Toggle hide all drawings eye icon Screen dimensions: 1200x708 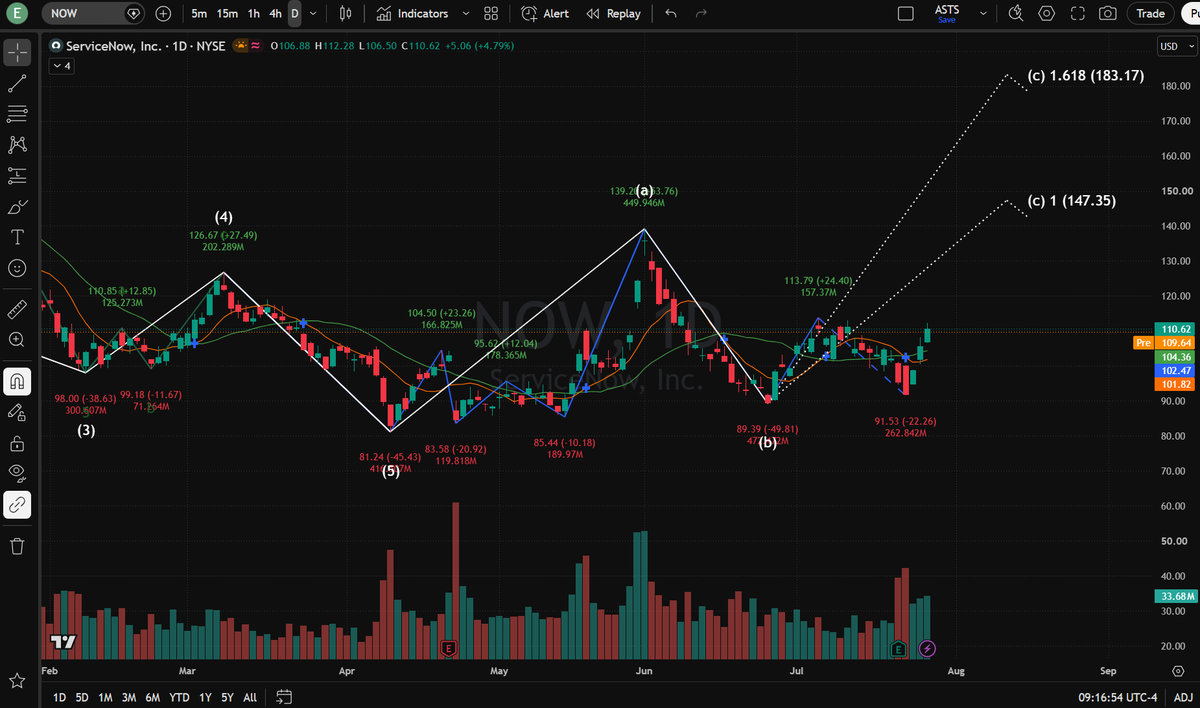coord(17,473)
